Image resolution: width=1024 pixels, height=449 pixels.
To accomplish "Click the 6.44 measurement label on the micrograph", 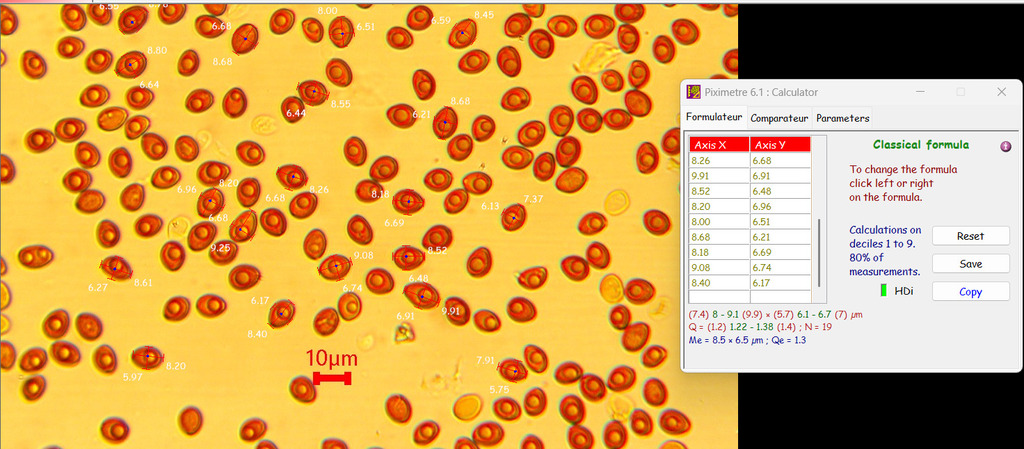I will [296, 113].
